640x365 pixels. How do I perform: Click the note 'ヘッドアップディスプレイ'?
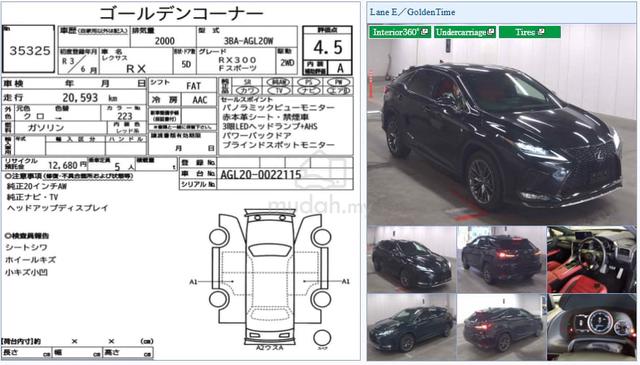coord(57,208)
